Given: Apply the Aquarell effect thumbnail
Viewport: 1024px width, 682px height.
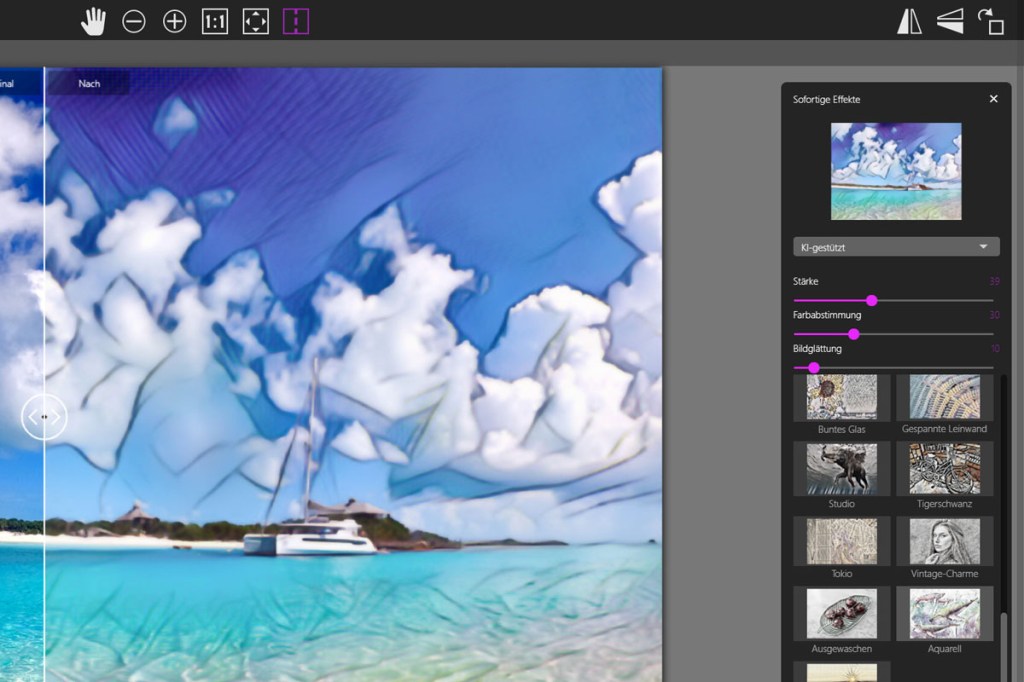Looking at the screenshot, I should coord(944,614).
